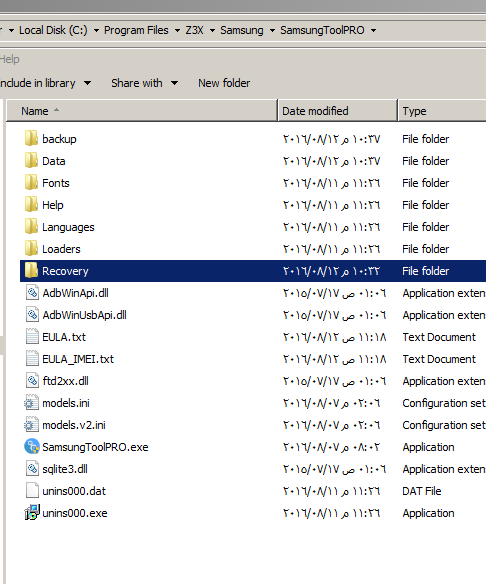Sort by the Date modified column header
The height and width of the screenshot is (584, 486).
click(338, 111)
